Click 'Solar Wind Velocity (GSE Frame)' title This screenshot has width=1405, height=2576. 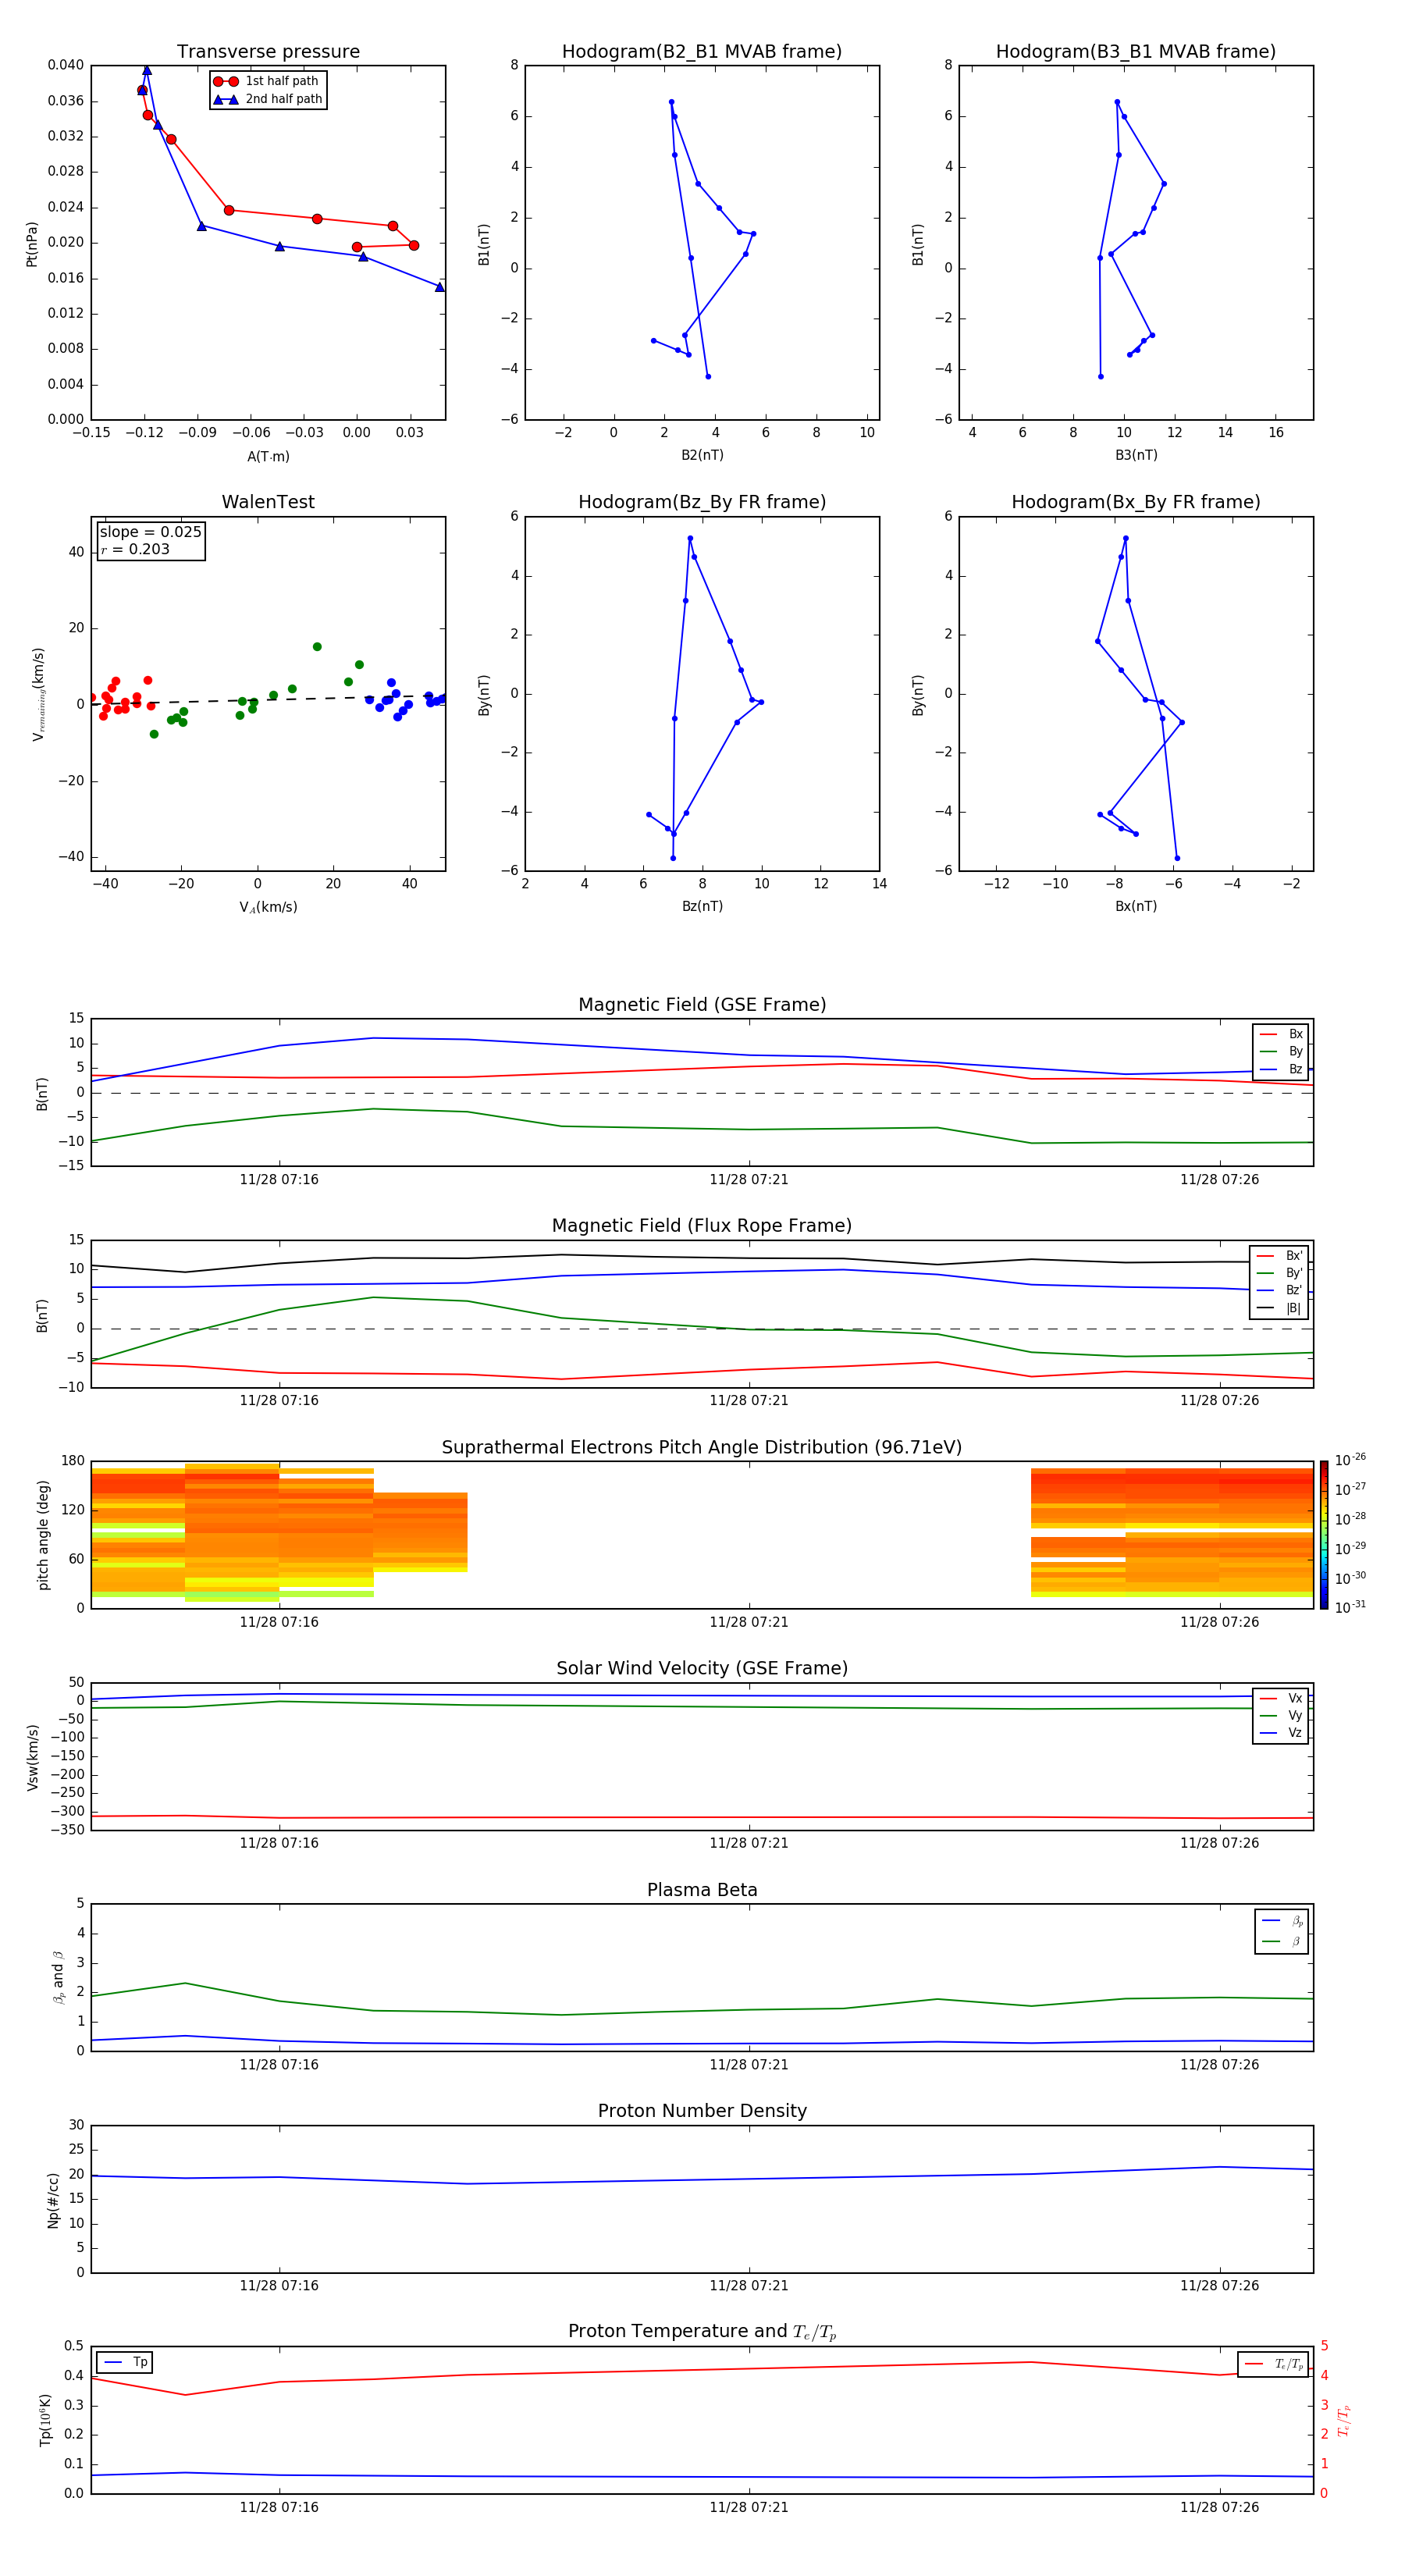point(702,1668)
